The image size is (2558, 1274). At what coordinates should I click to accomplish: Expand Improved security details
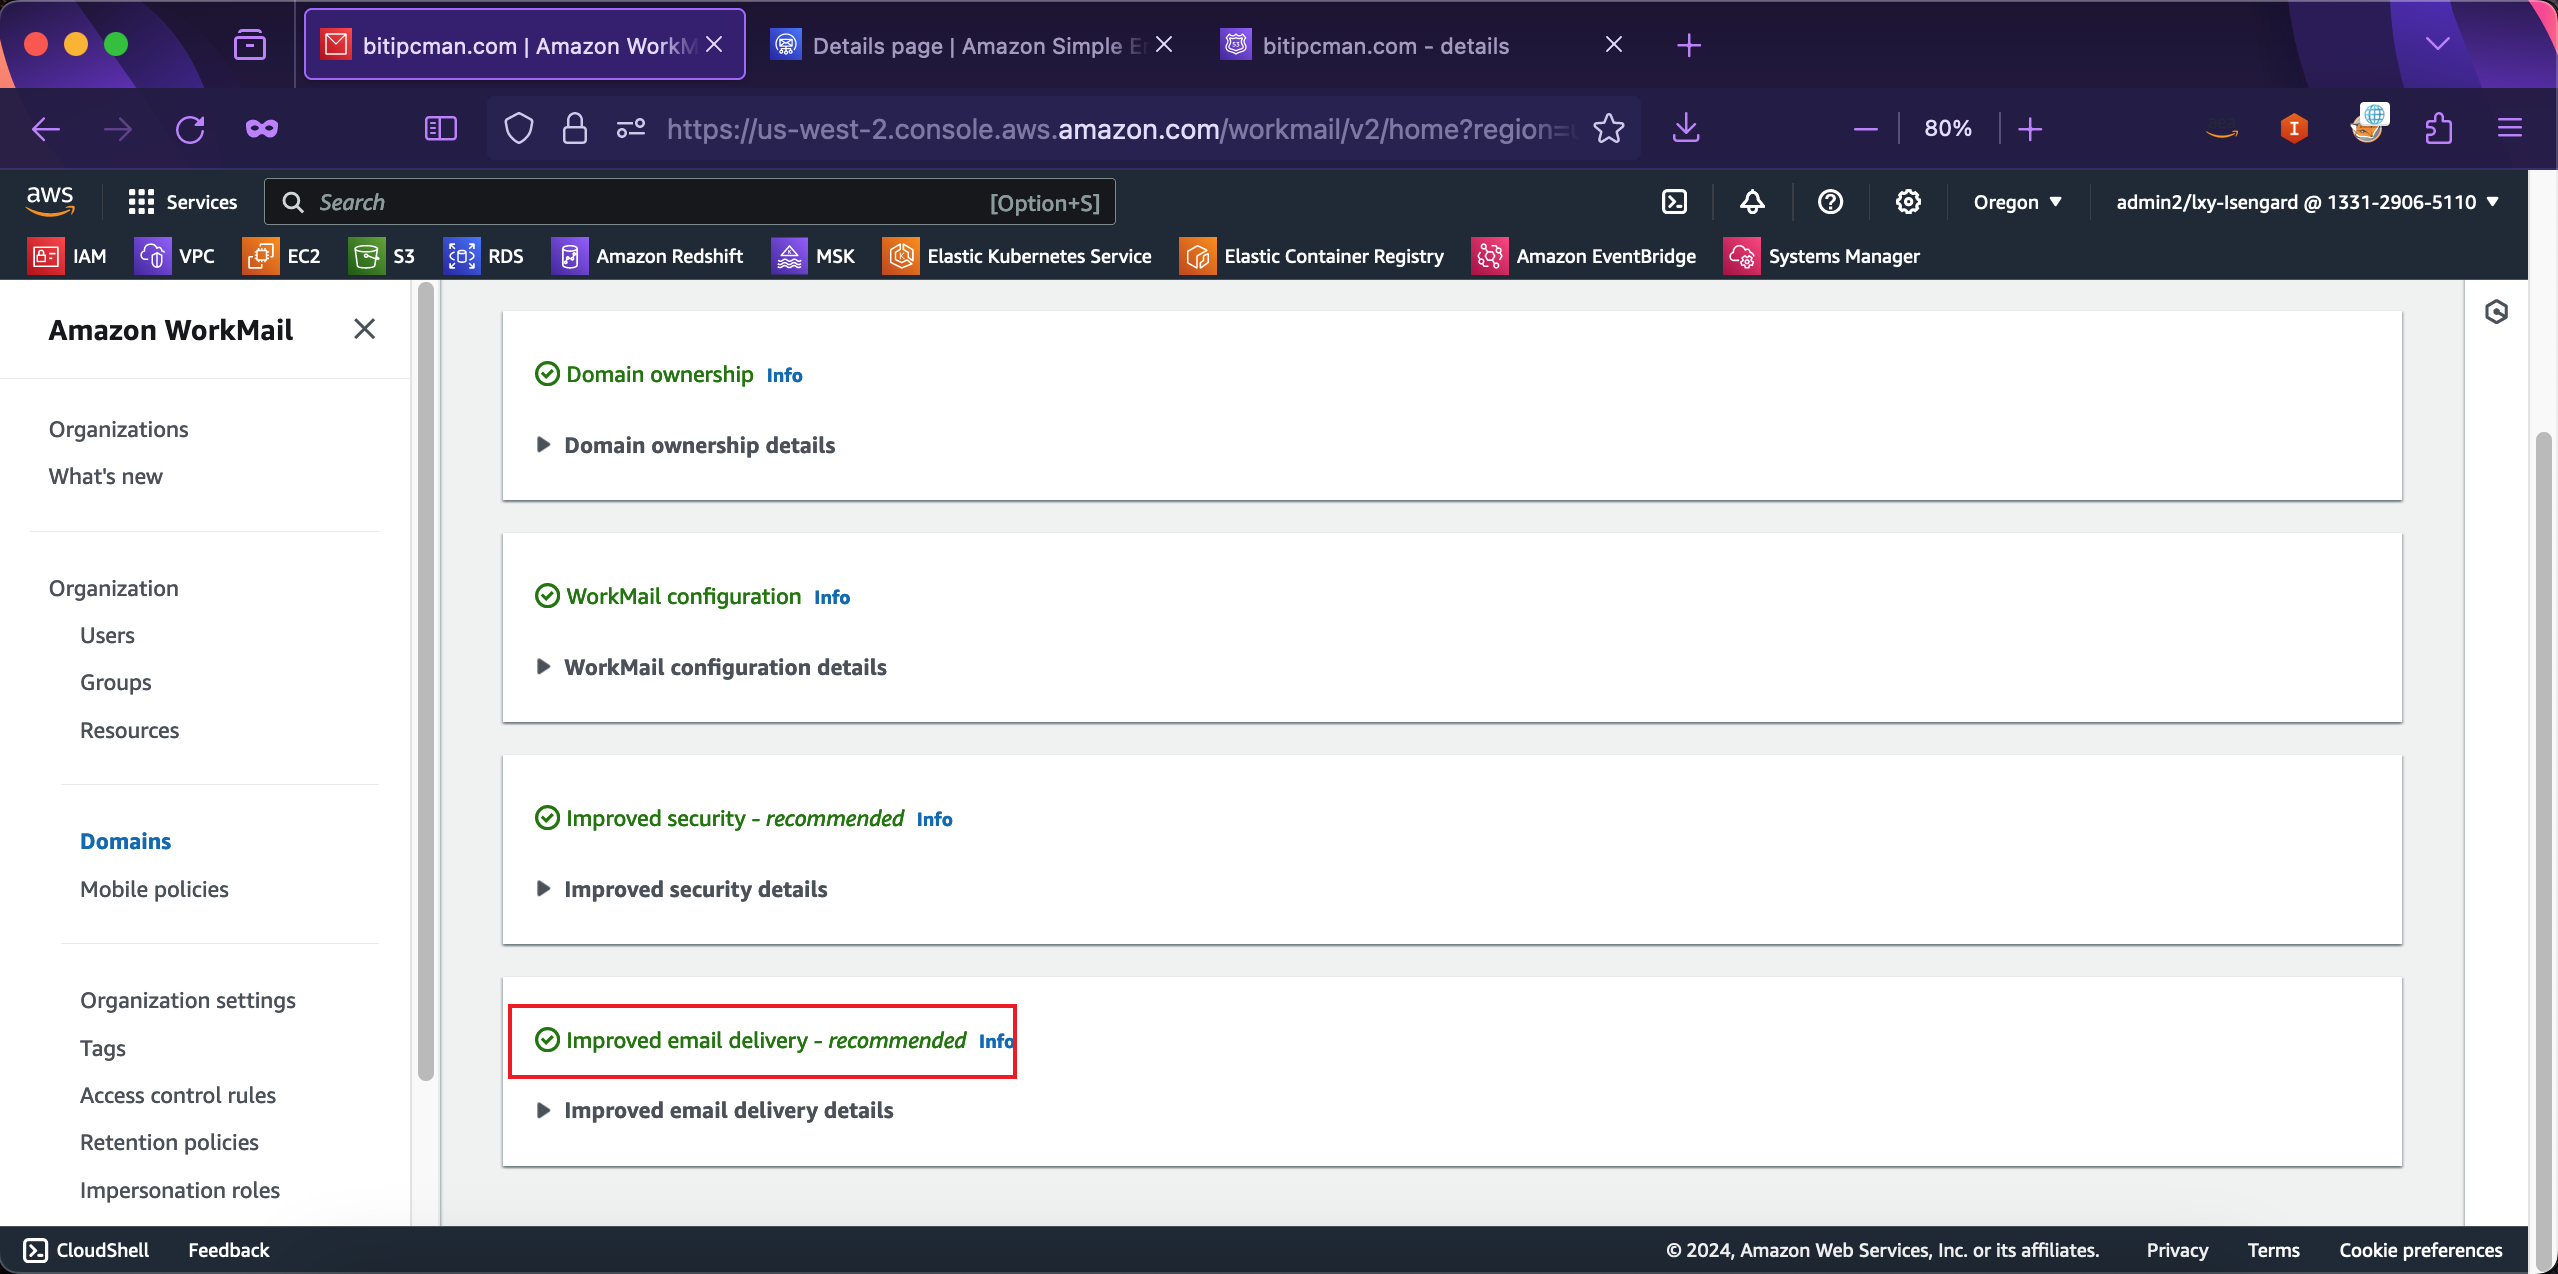click(682, 889)
